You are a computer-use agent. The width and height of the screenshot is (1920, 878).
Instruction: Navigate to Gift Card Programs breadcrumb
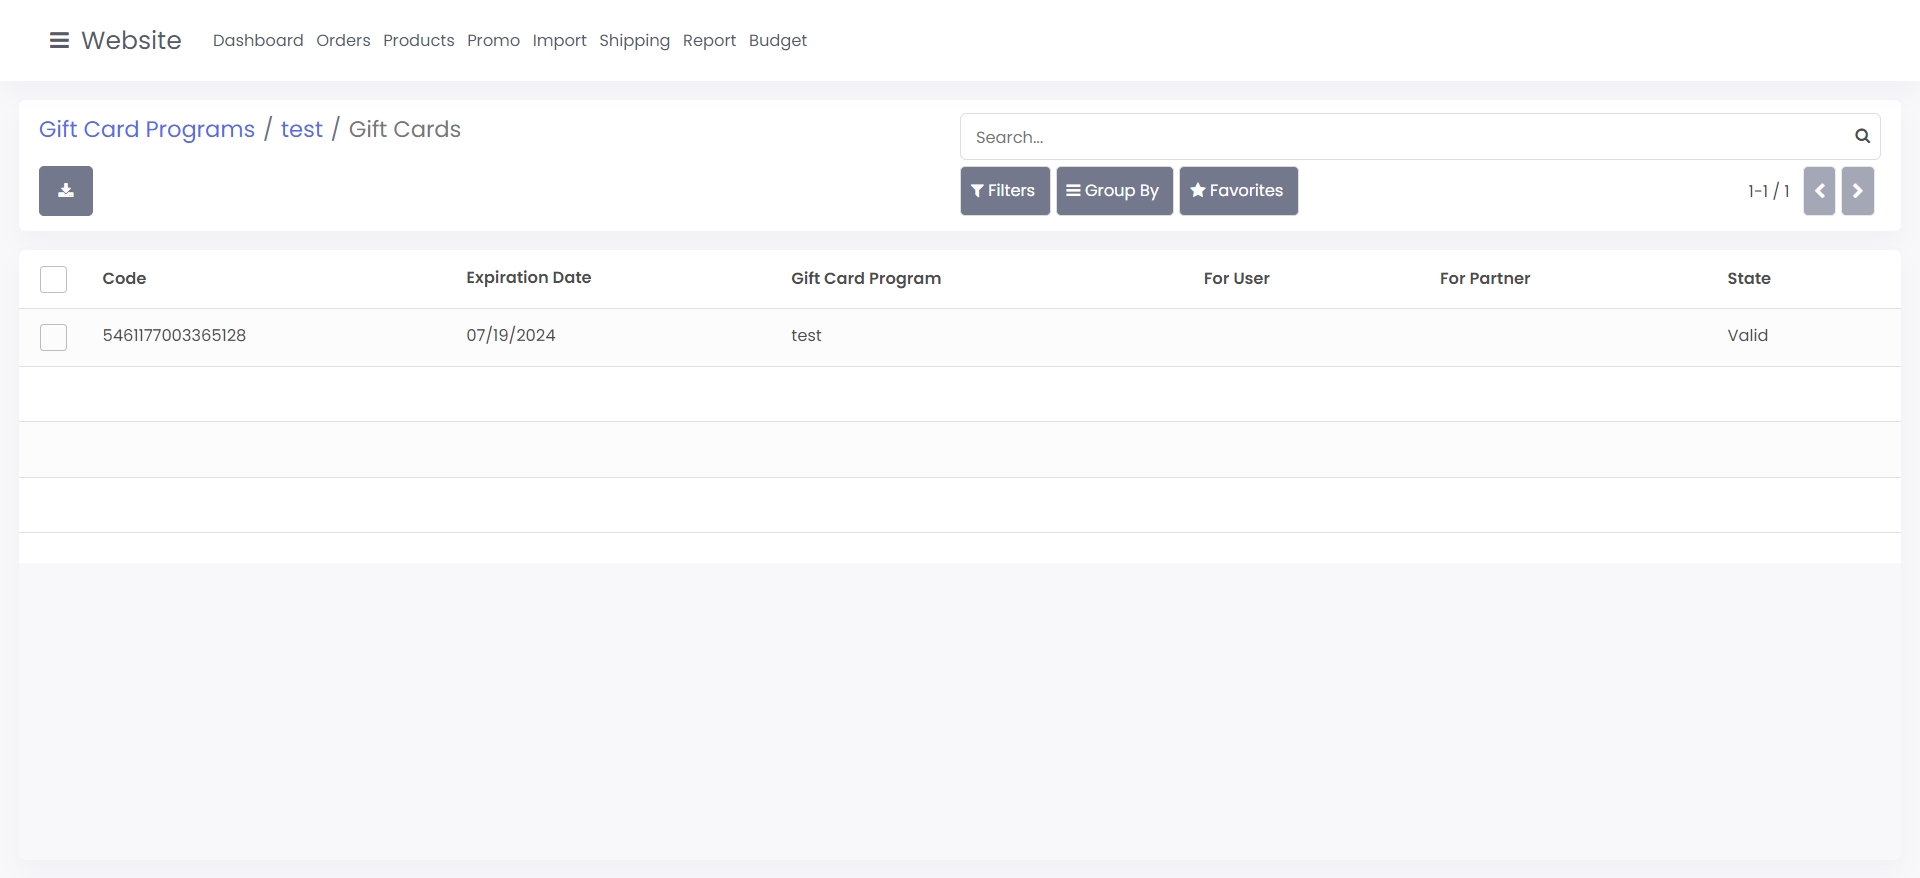coord(147,129)
